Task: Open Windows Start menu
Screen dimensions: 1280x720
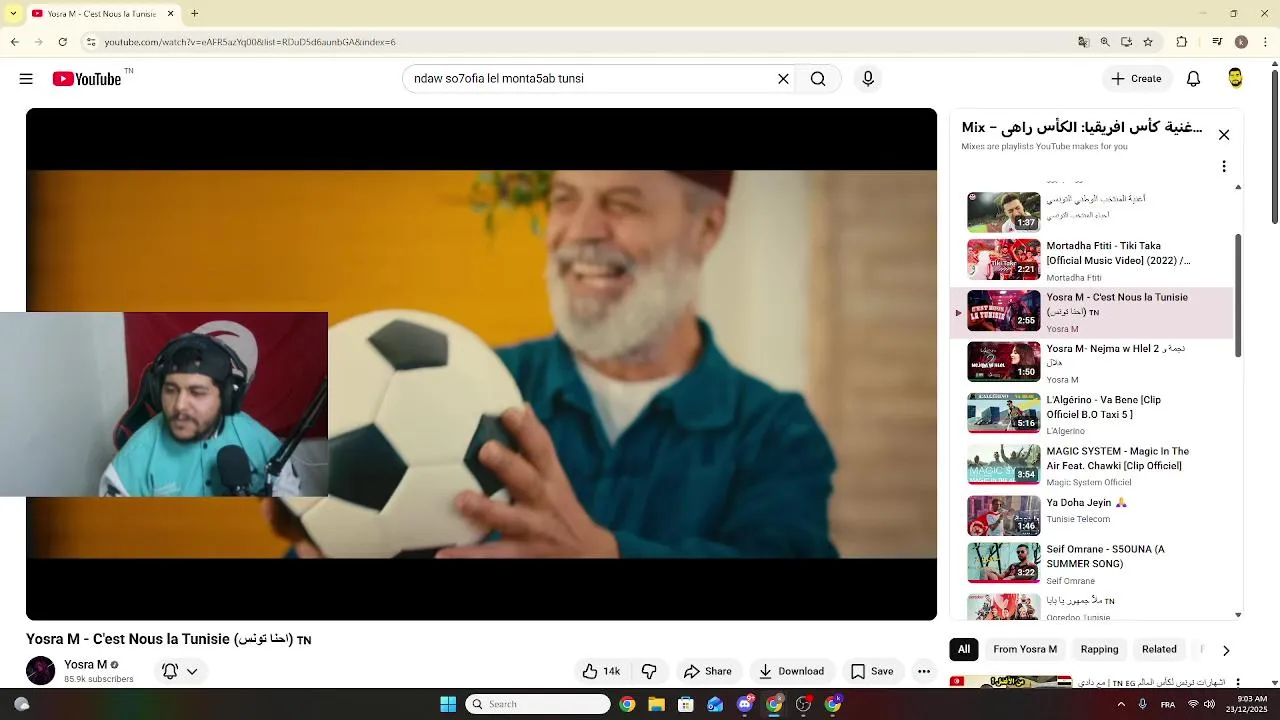Action: click(448, 704)
